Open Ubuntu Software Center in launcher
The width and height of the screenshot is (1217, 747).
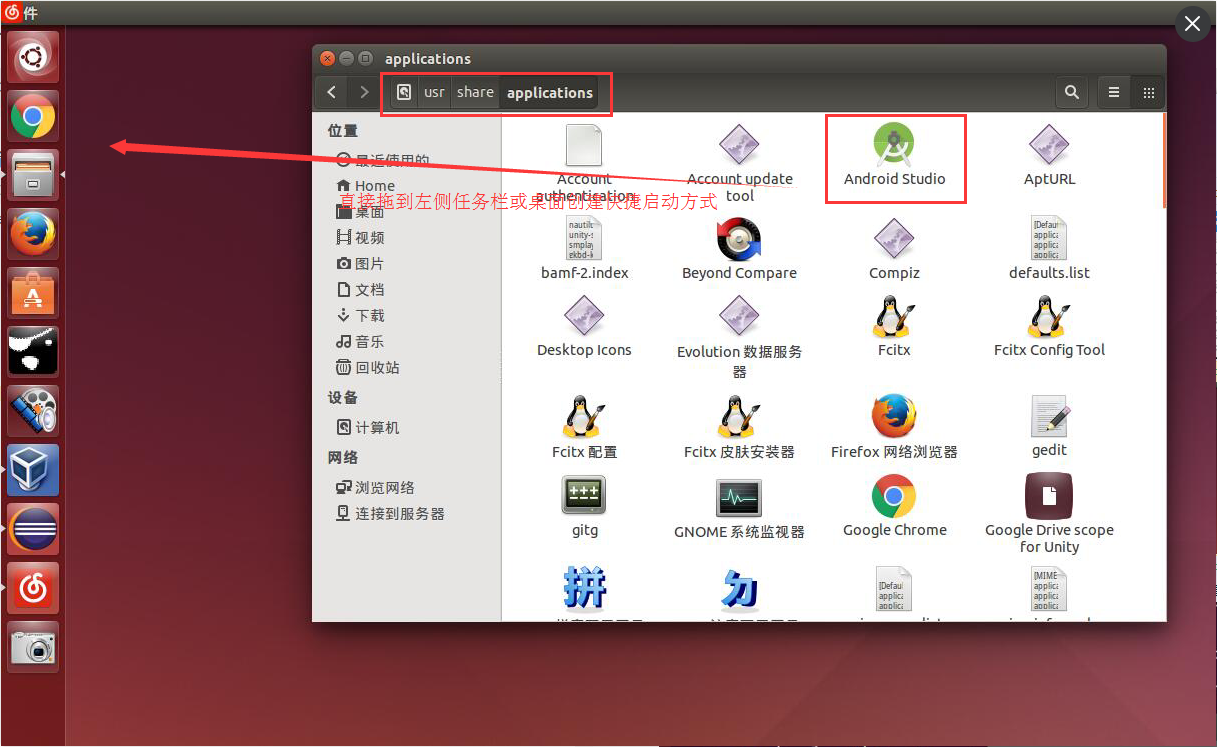(33, 293)
